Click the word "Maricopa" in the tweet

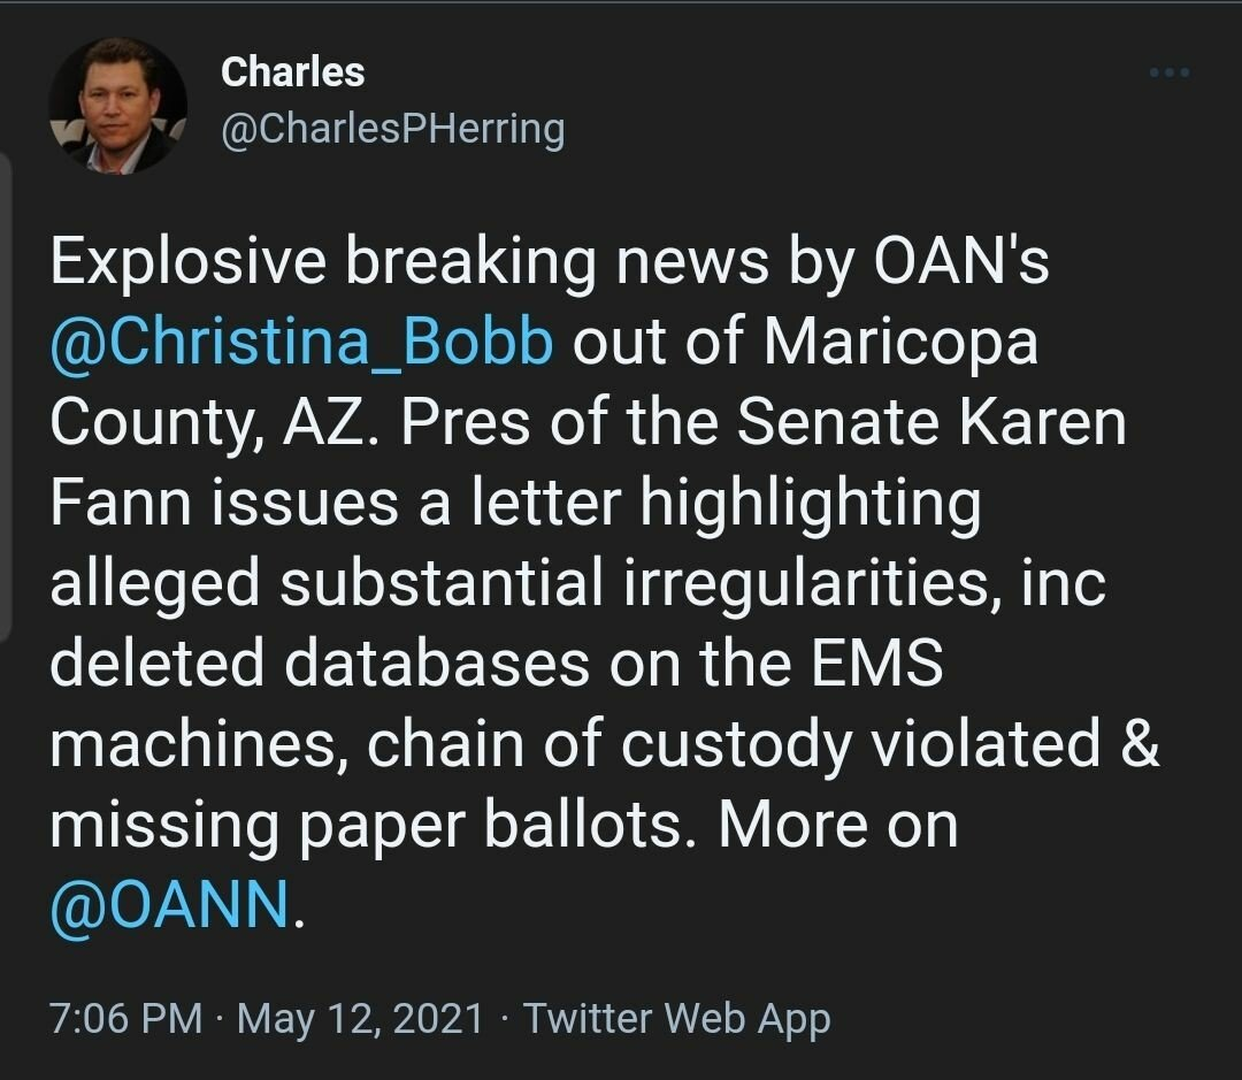click(900, 342)
